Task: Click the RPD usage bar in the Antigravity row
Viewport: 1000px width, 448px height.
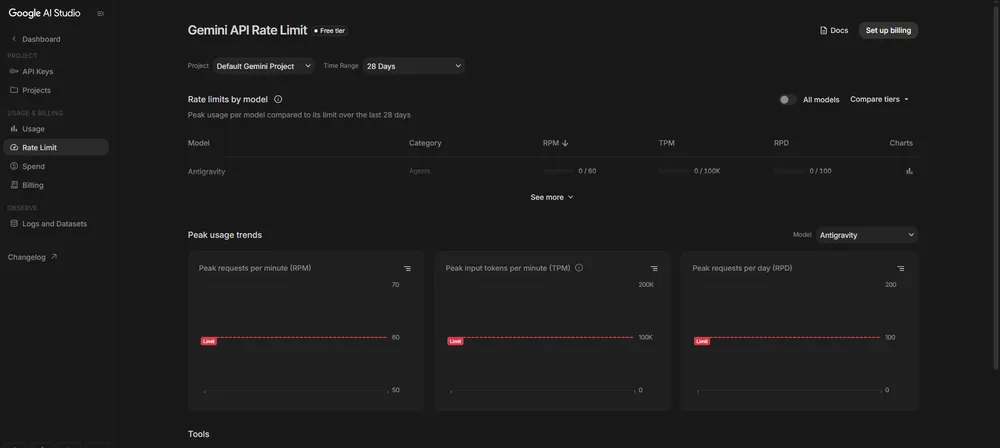Action: point(790,171)
